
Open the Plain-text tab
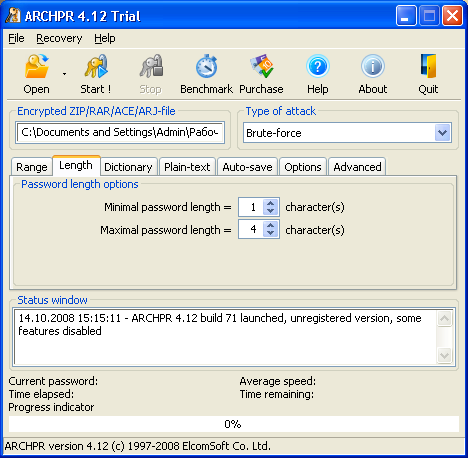click(x=187, y=167)
